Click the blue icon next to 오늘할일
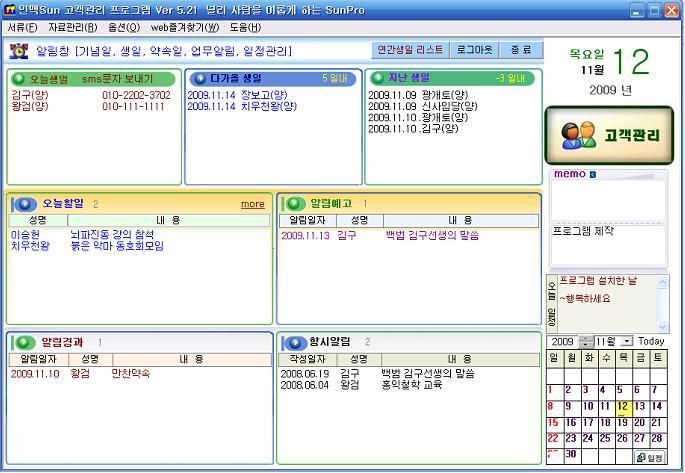This screenshot has height=473, width=685. pyautogui.click(x=24, y=204)
